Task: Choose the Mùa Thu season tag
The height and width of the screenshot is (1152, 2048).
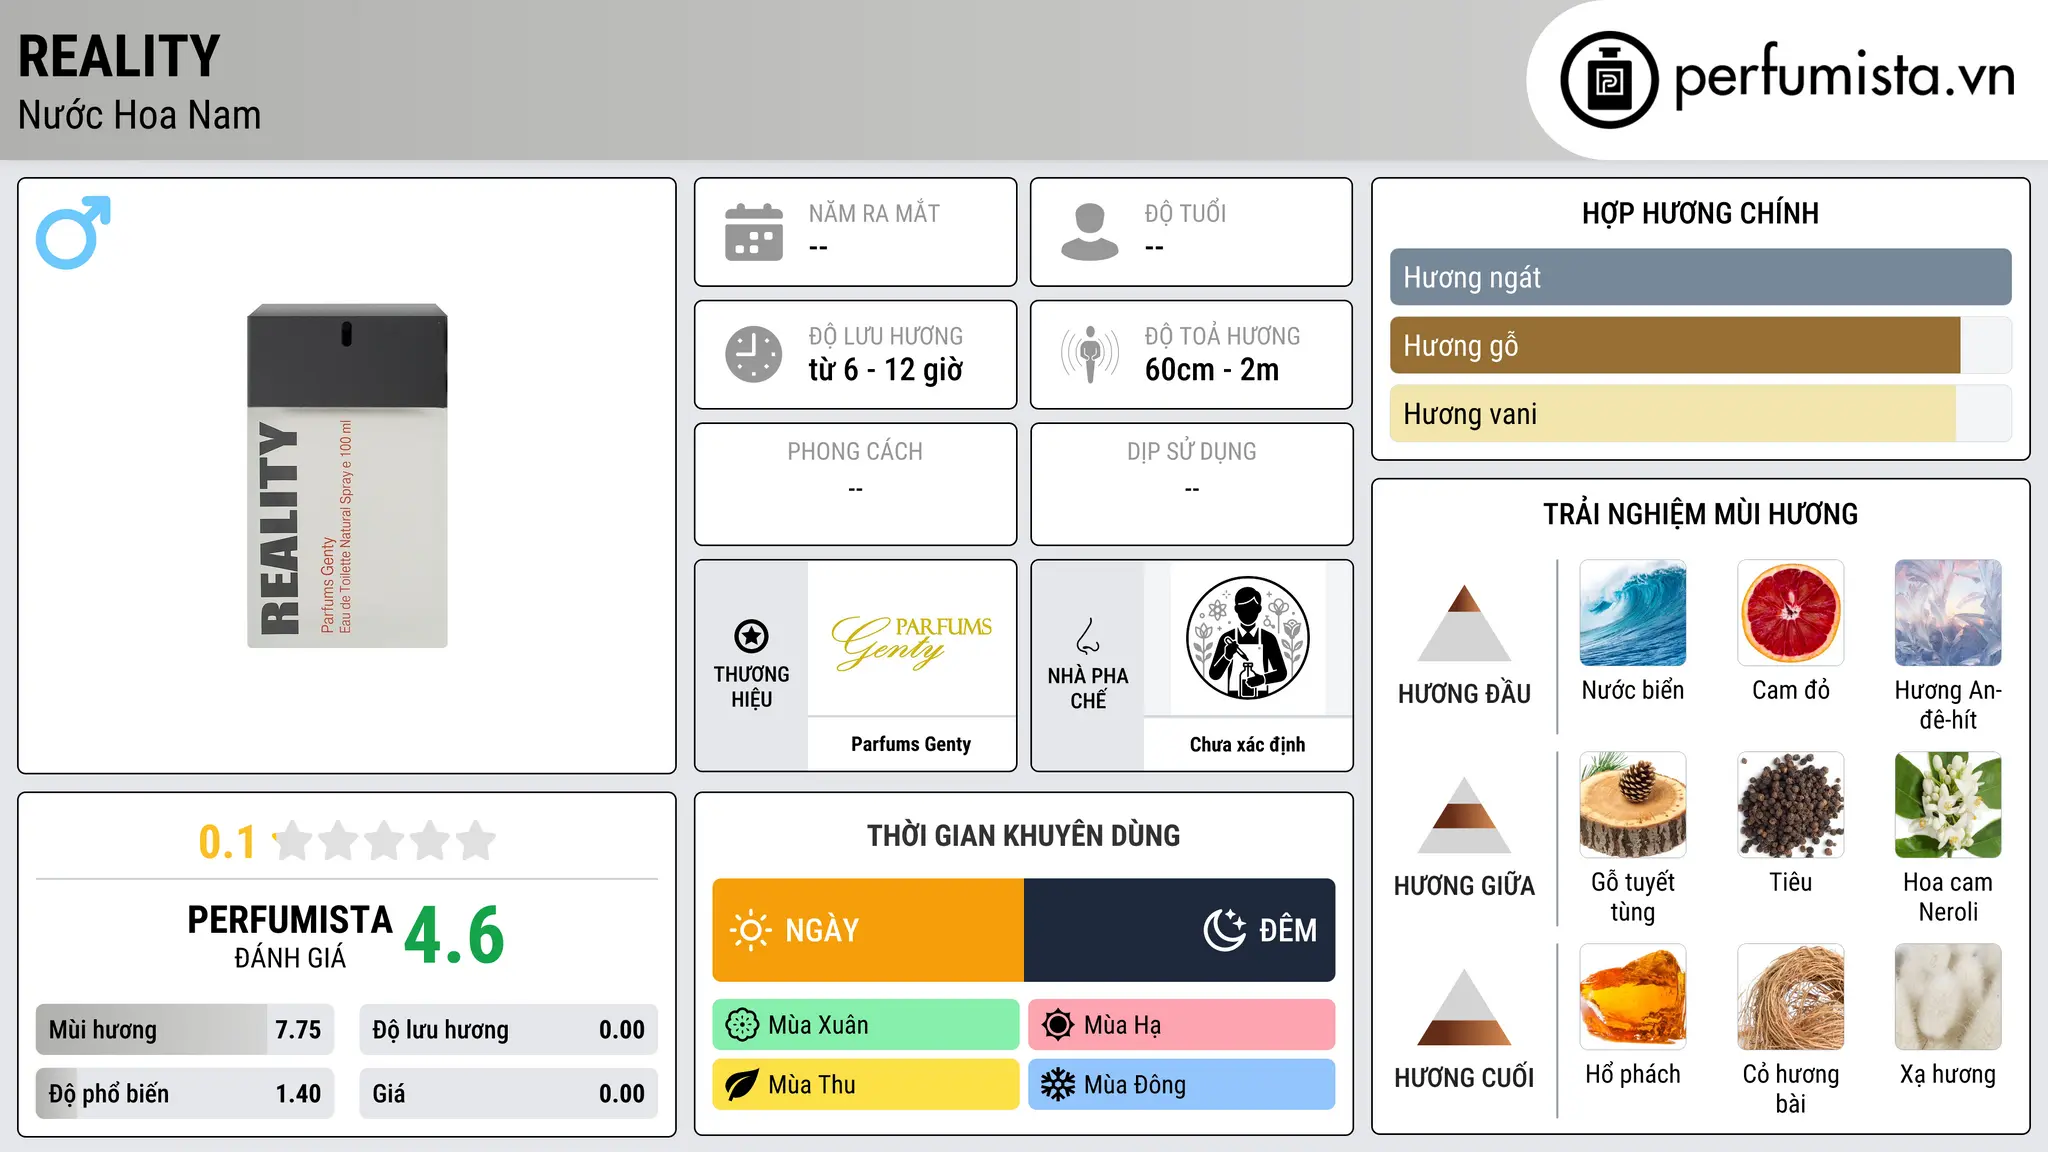Action: click(866, 1085)
